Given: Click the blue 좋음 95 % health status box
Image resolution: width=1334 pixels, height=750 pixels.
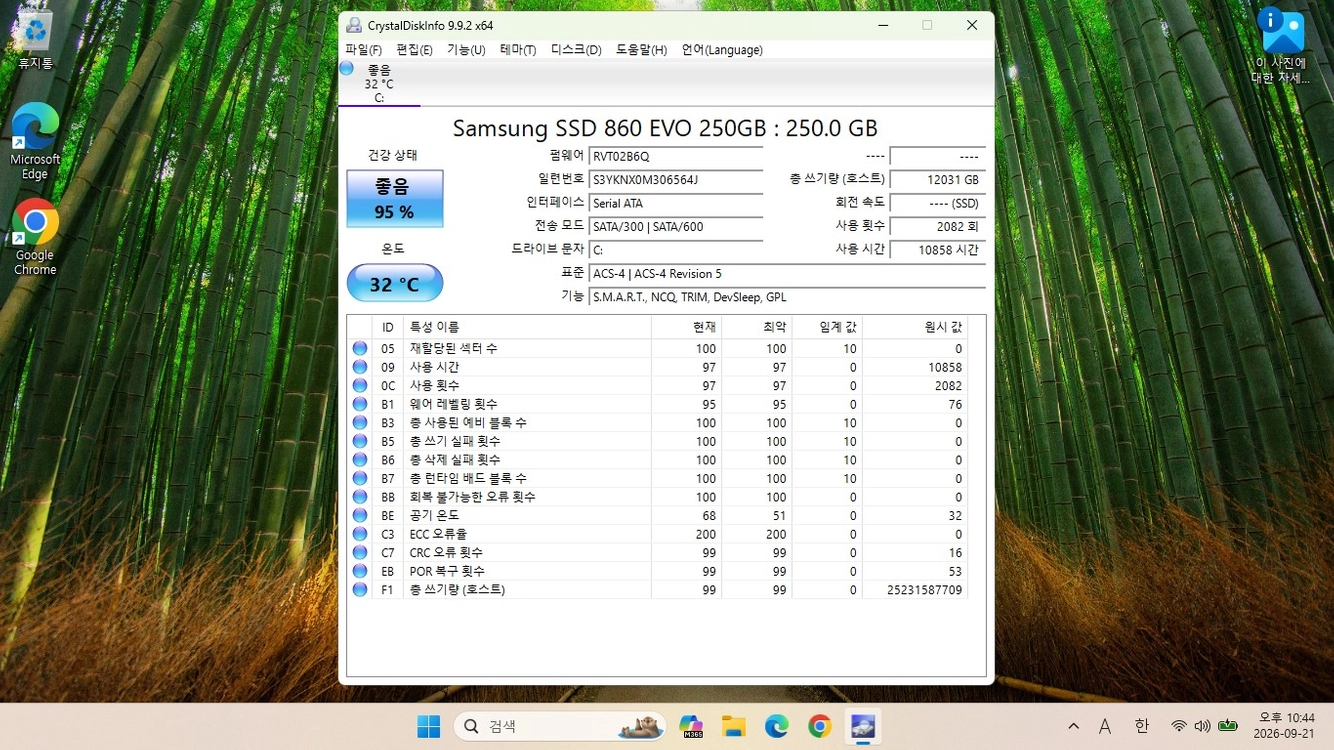Looking at the screenshot, I should [x=395, y=198].
